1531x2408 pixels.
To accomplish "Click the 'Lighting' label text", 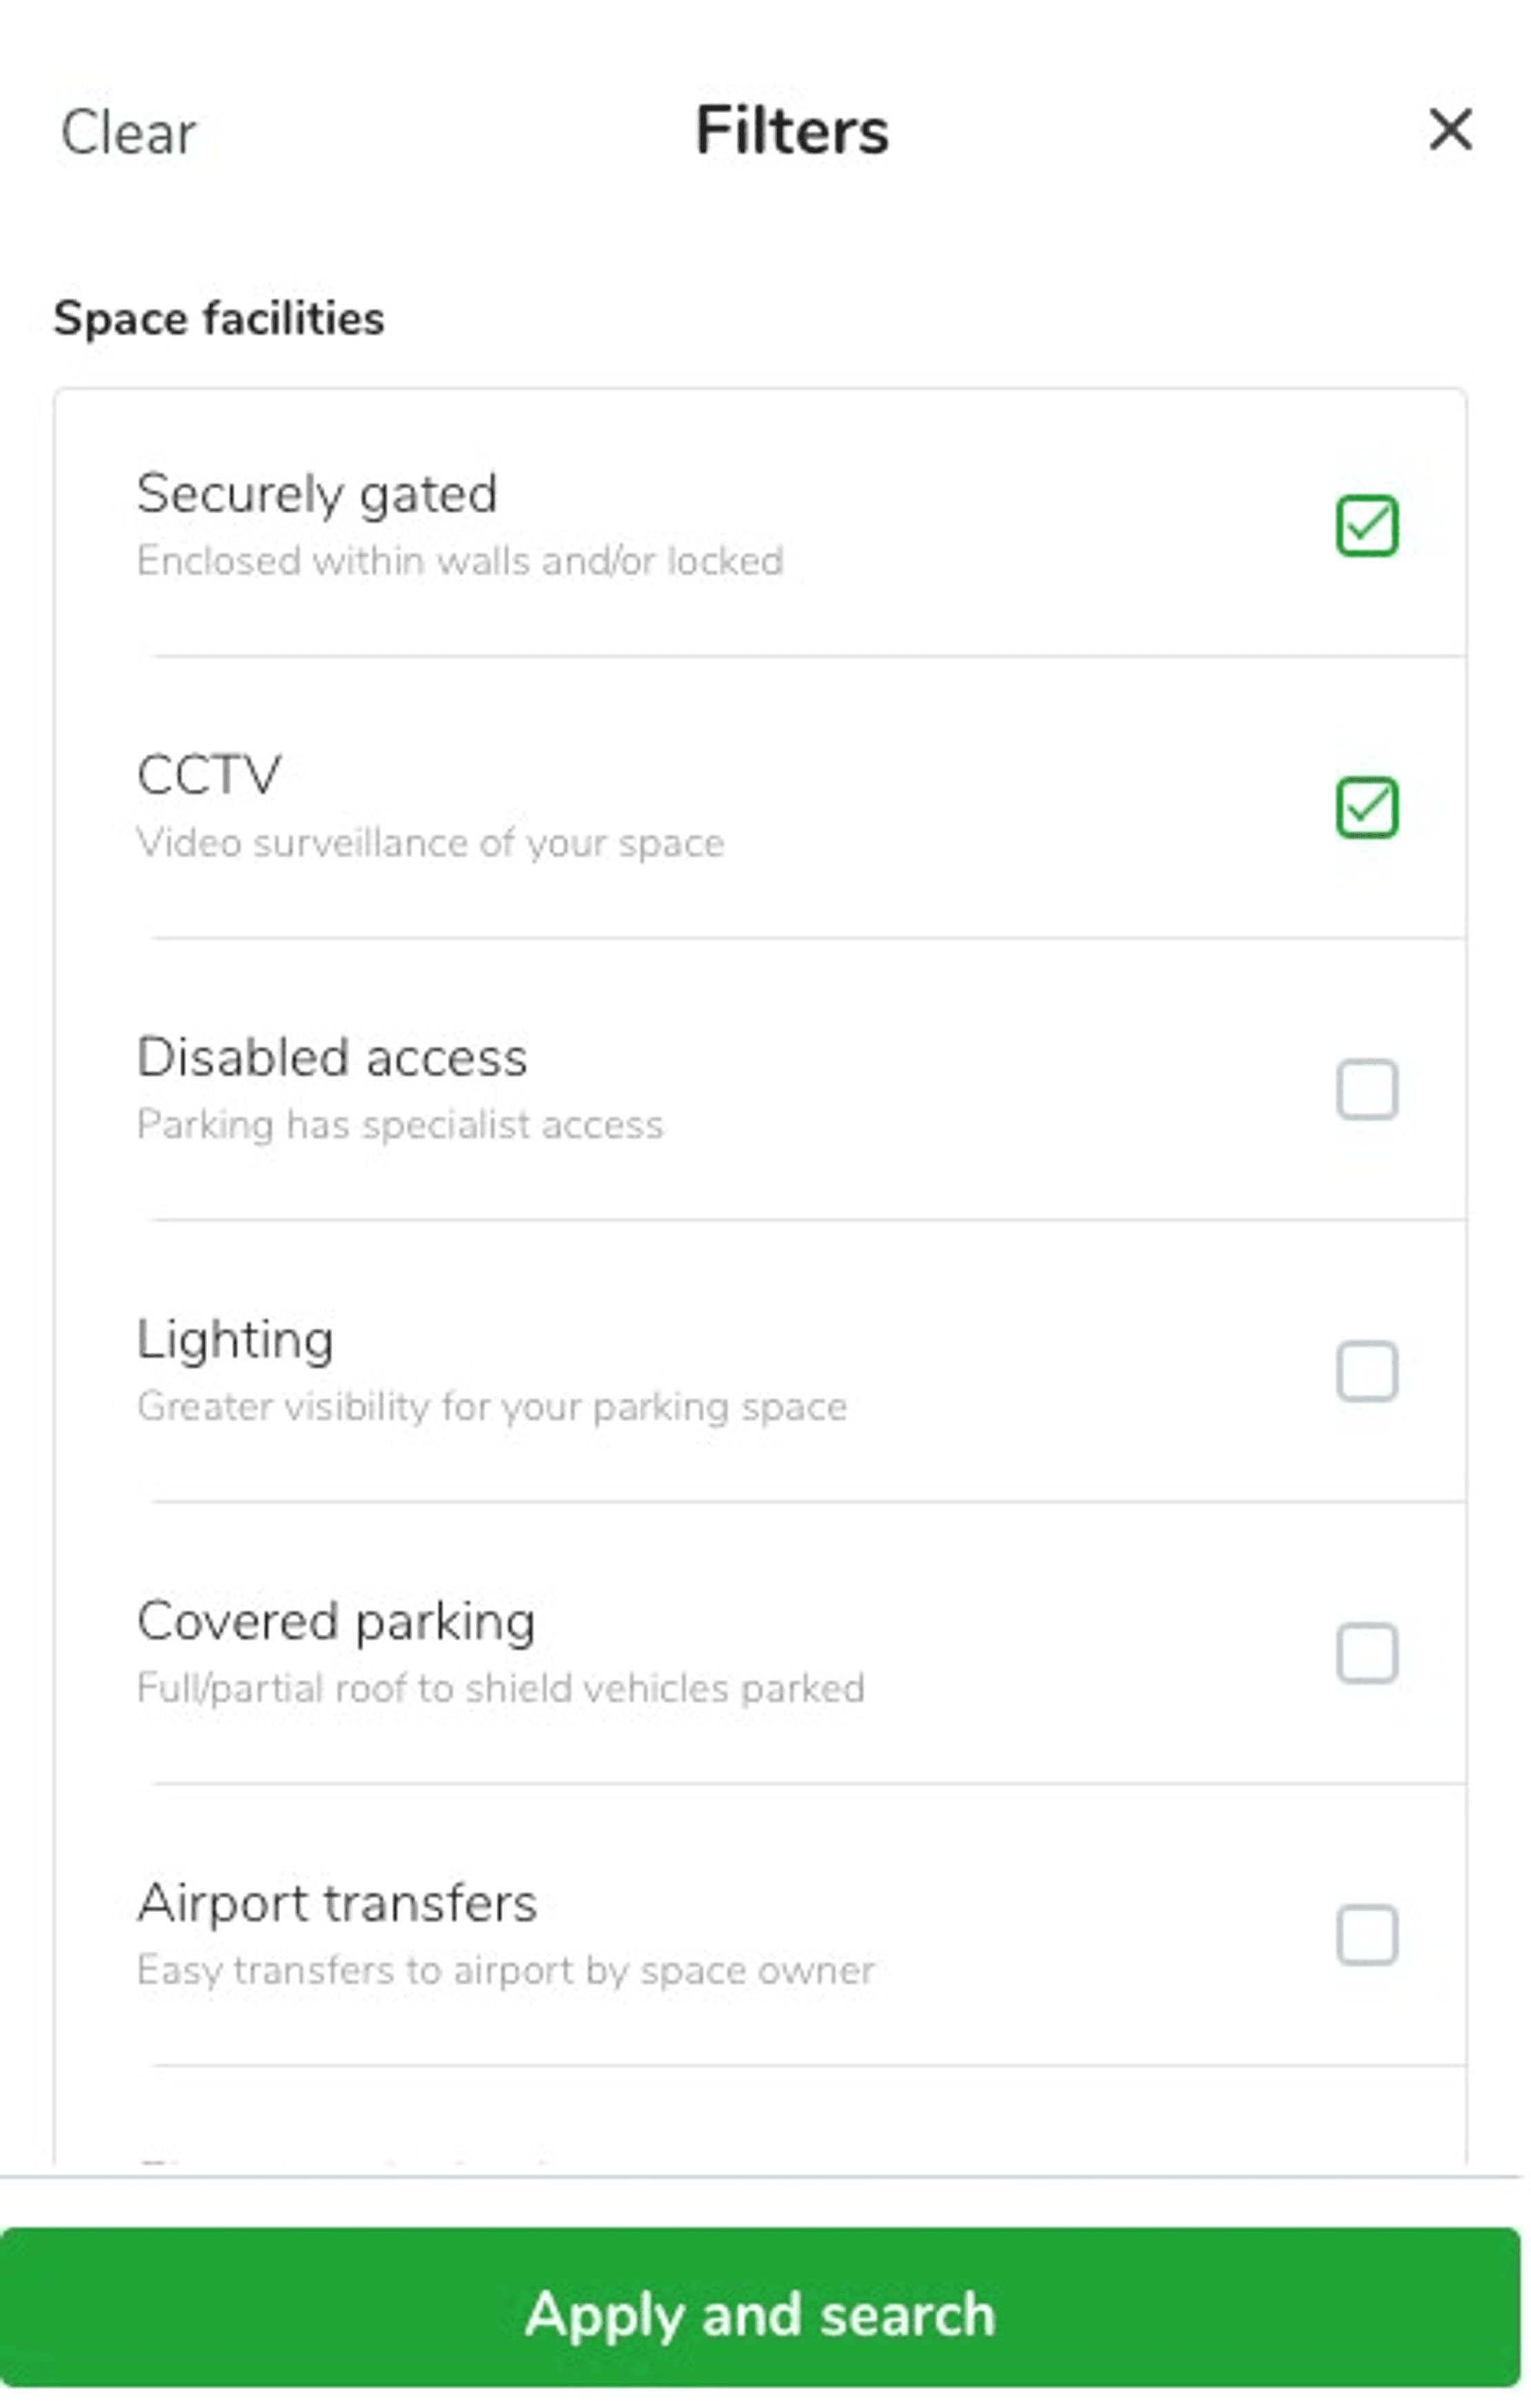I will click(x=235, y=1339).
